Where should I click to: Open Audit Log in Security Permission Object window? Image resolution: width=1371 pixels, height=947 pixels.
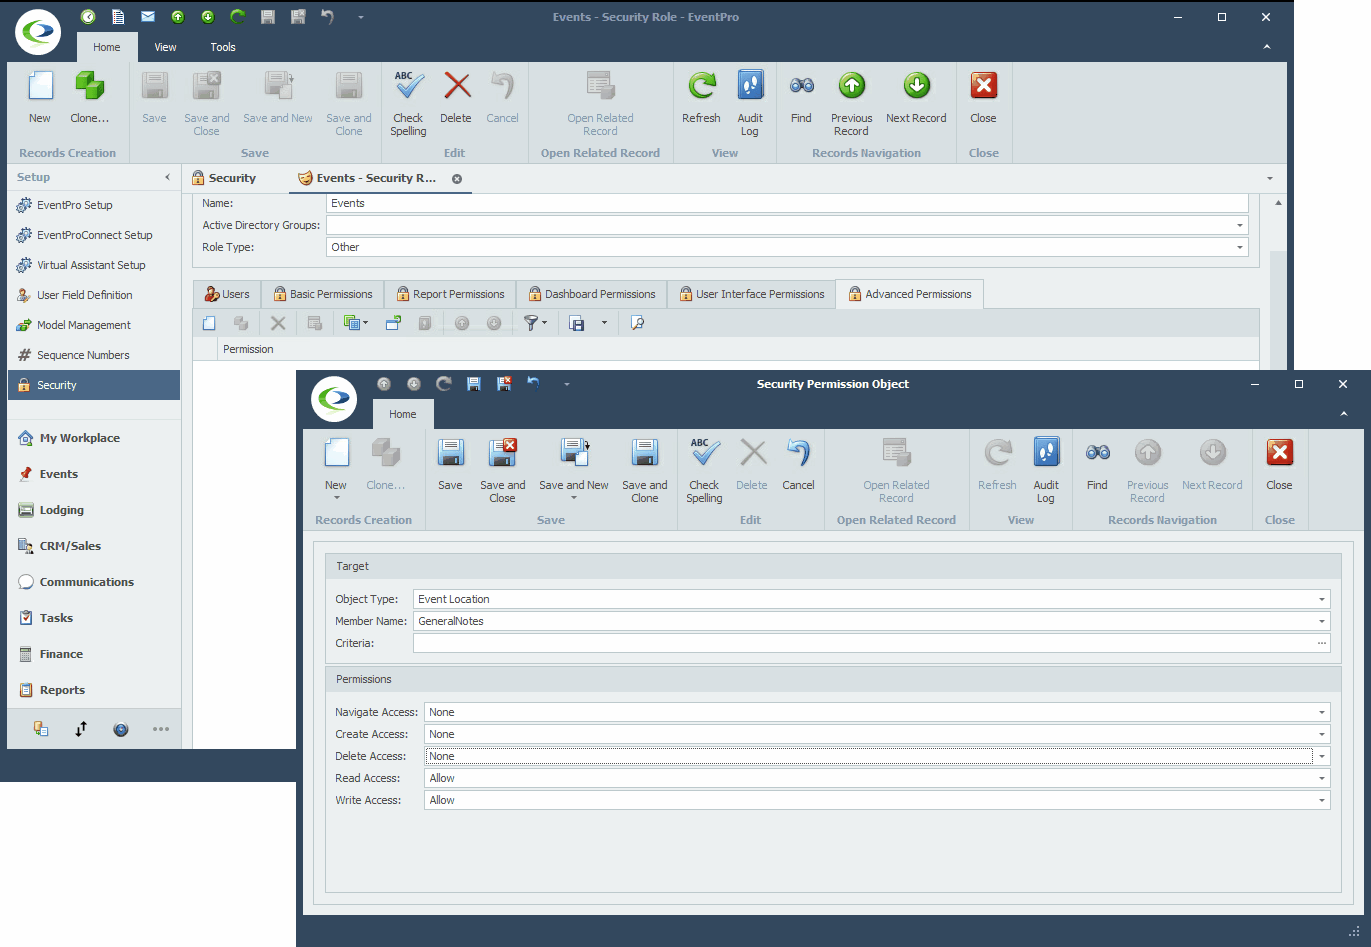(1046, 470)
